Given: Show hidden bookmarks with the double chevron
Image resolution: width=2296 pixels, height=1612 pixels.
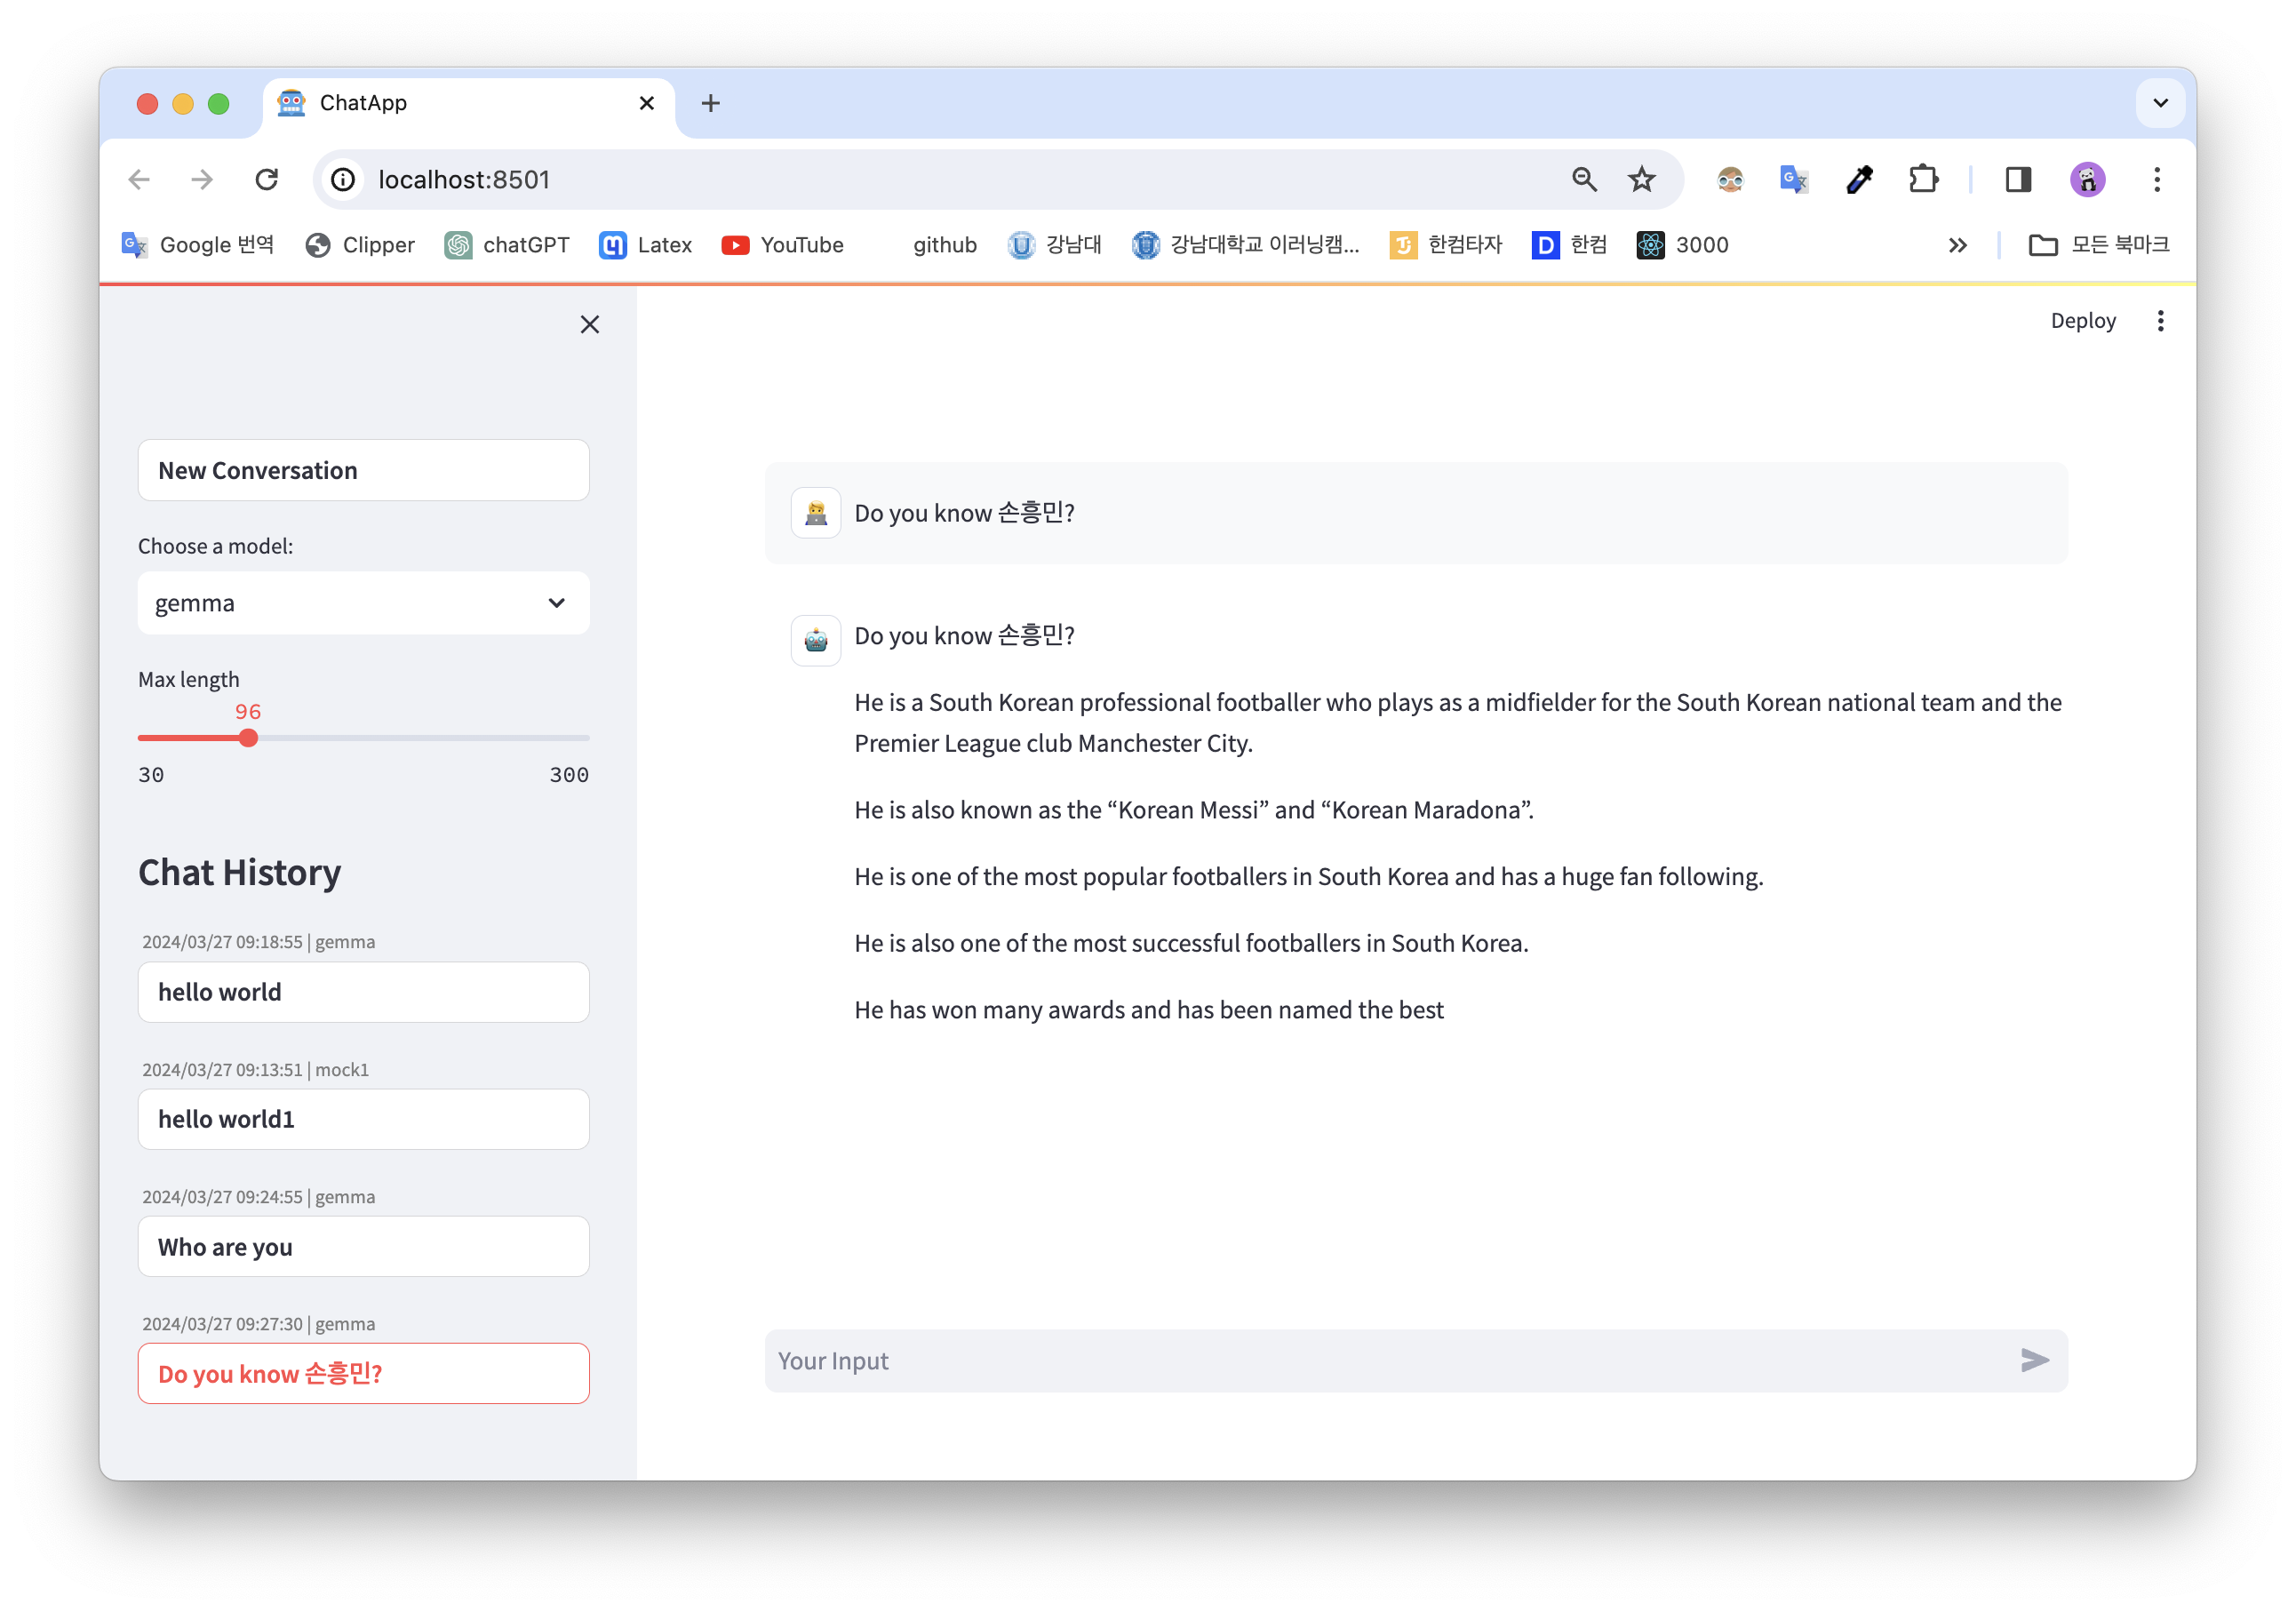Looking at the screenshot, I should 1957,245.
